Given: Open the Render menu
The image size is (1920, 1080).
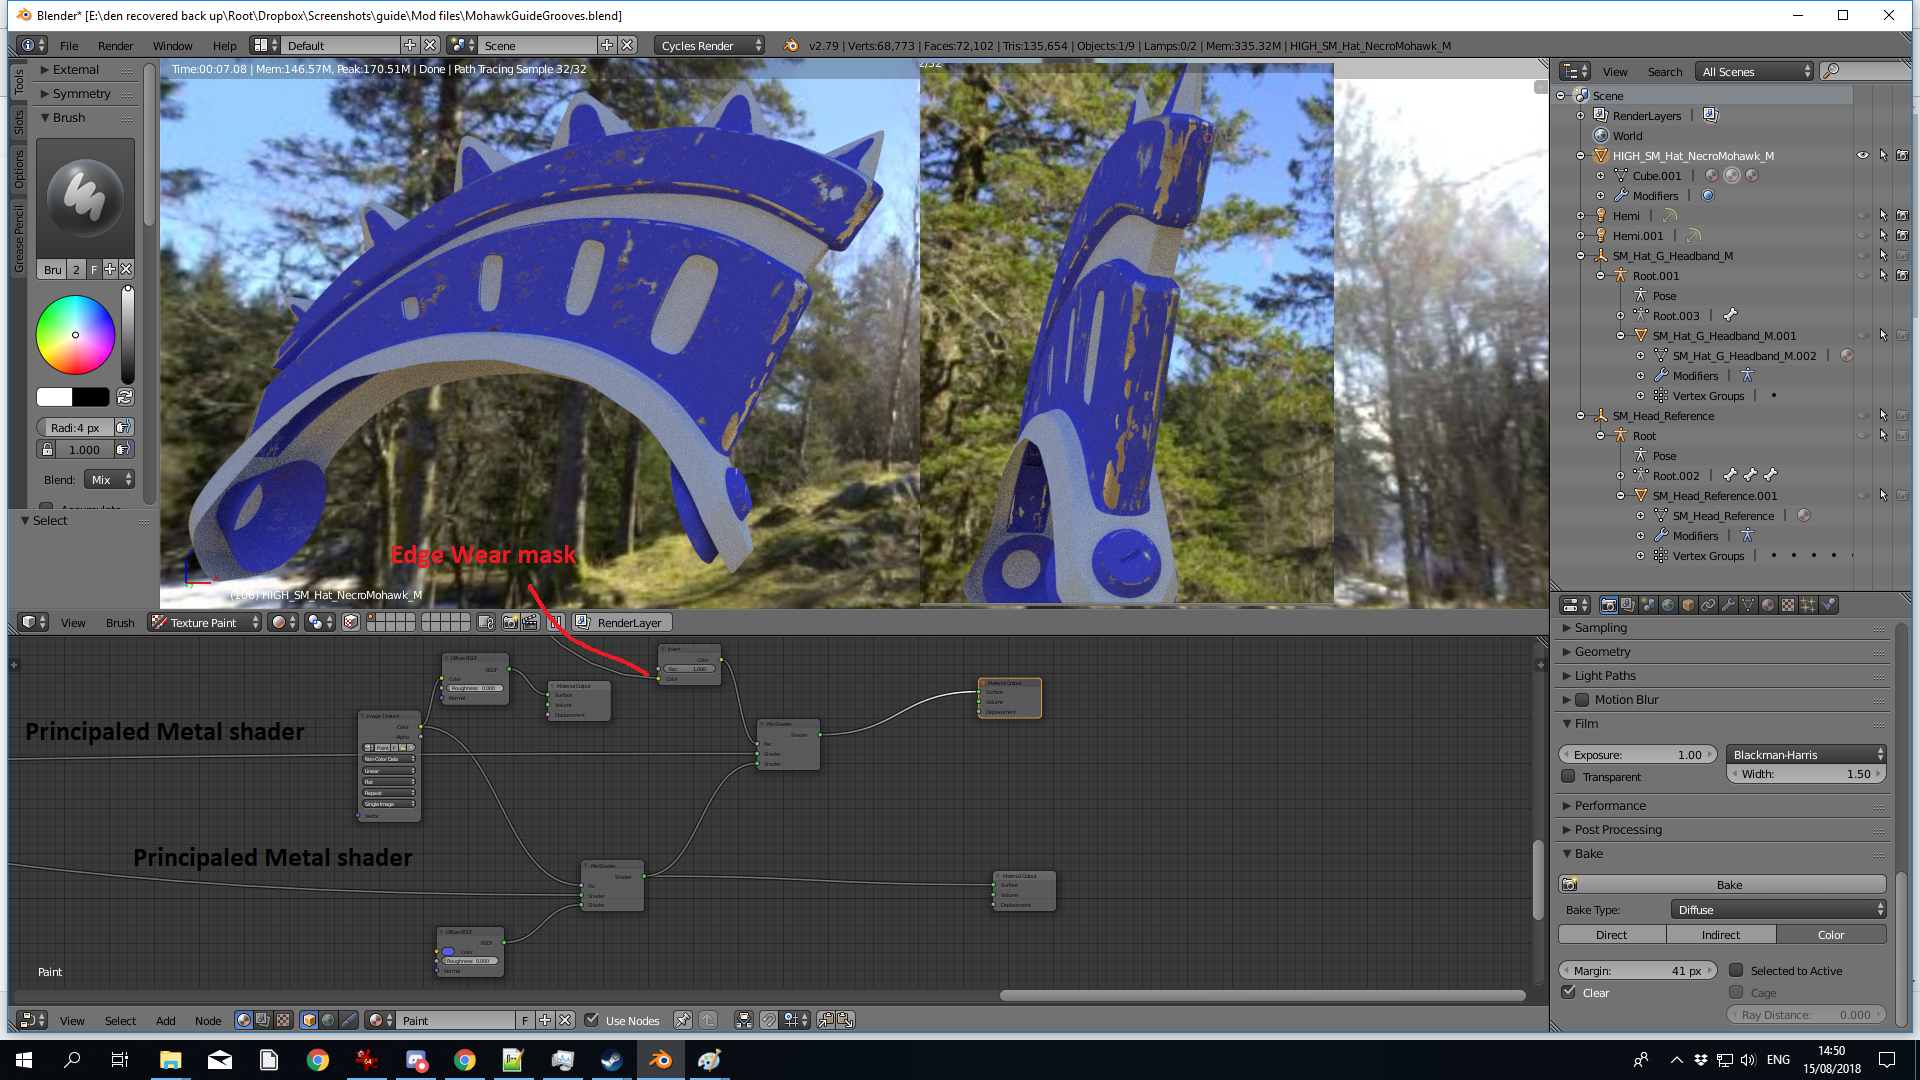Looking at the screenshot, I should coord(115,46).
